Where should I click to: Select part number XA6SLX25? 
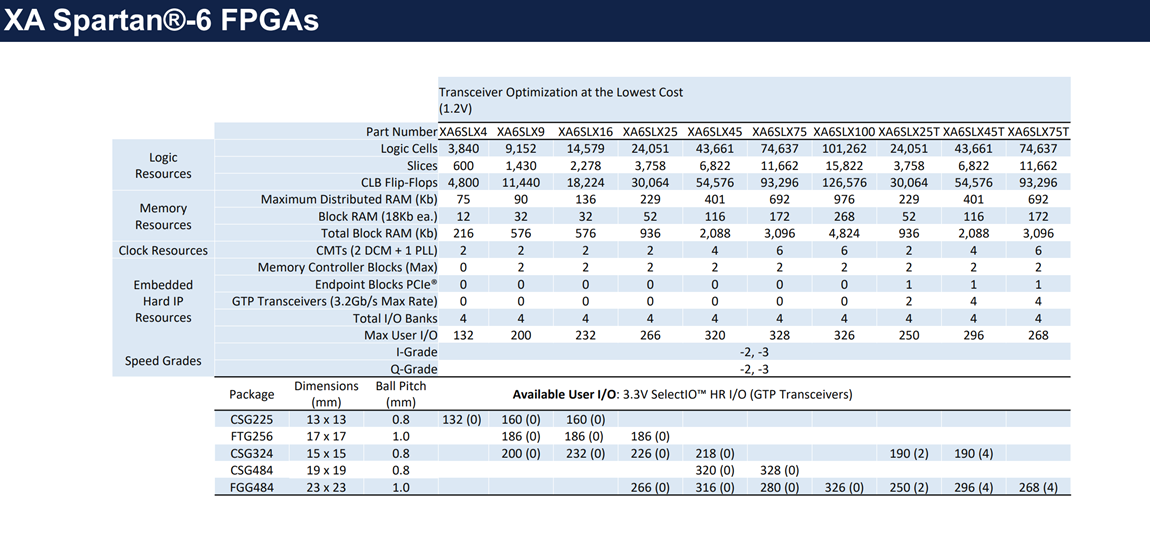click(650, 132)
